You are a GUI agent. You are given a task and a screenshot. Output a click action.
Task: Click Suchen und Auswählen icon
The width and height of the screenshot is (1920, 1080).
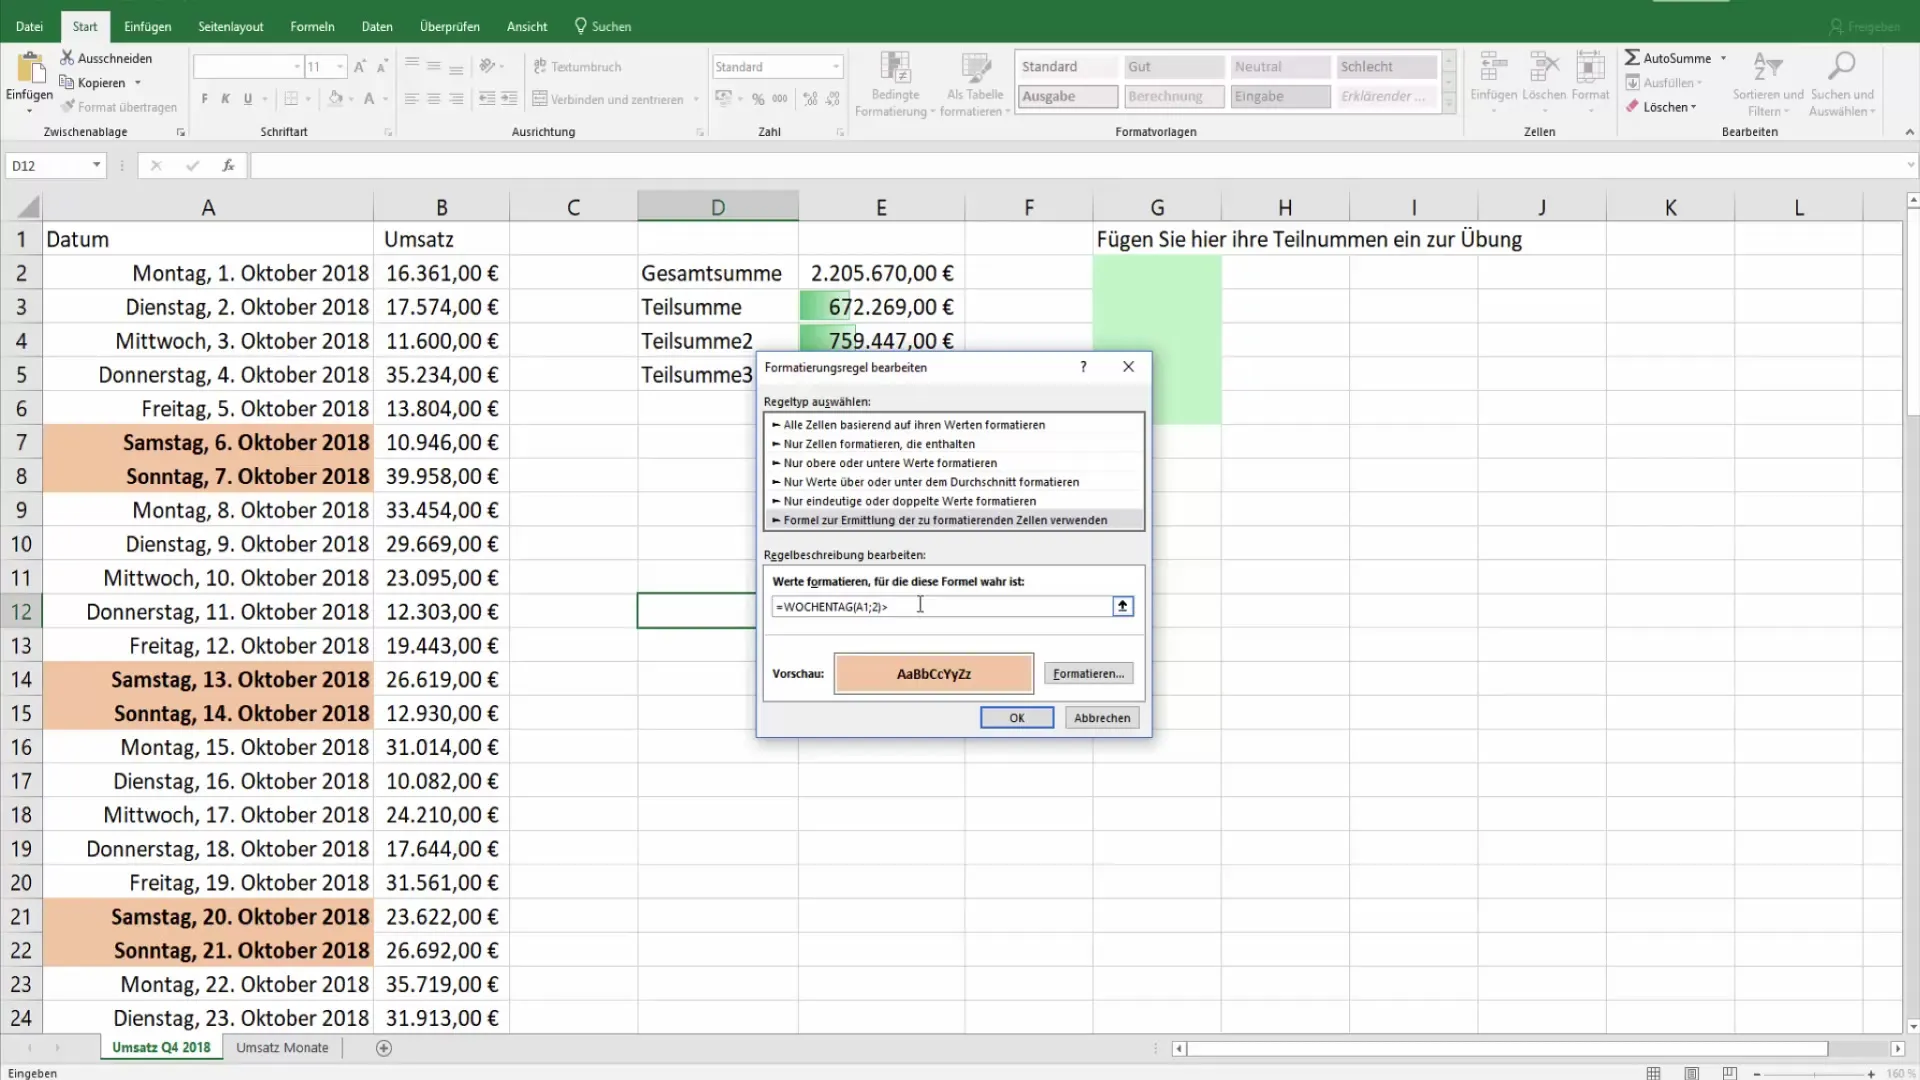click(x=1841, y=67)
